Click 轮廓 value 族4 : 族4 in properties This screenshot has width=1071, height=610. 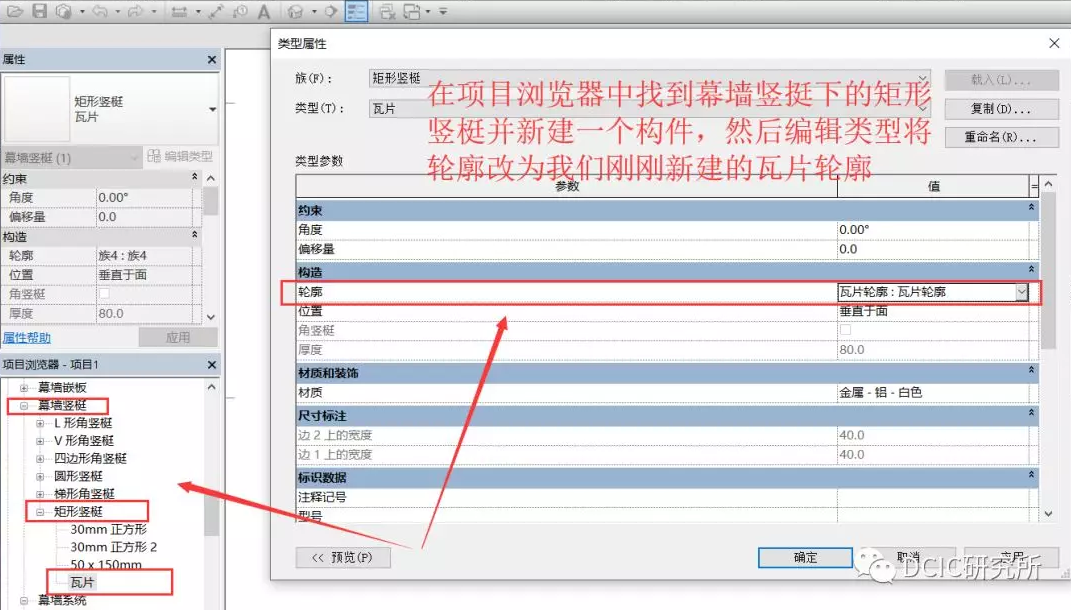pos(144,255)
